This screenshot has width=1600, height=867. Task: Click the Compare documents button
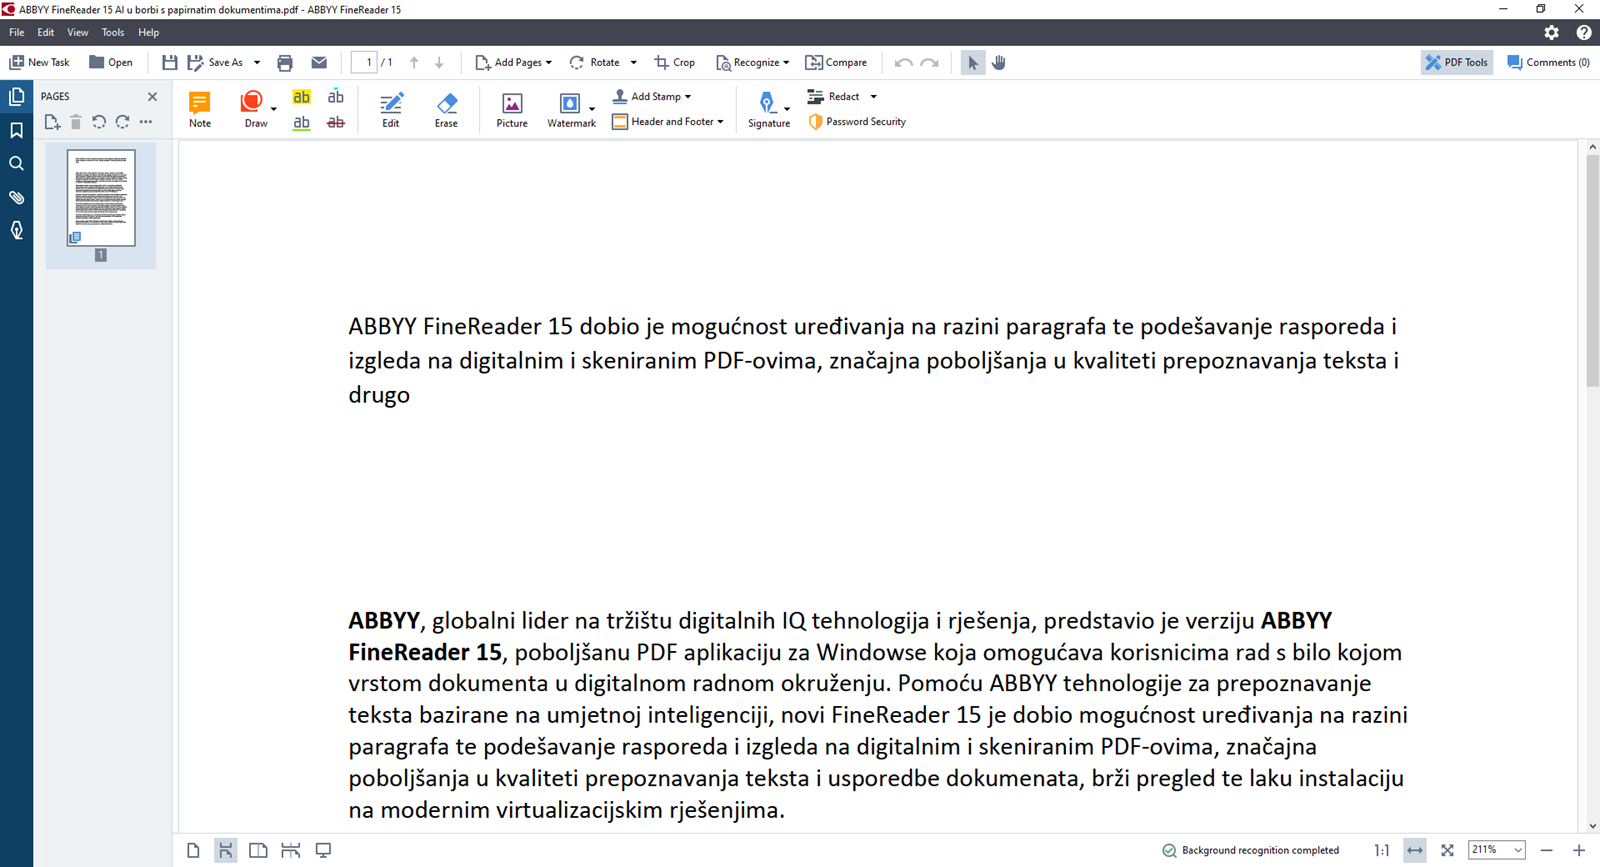pos(837,62)
